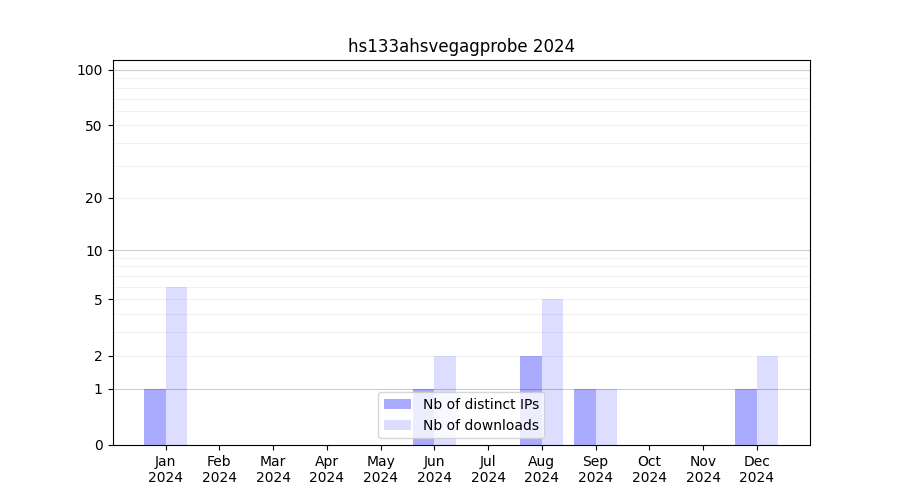
Task: Click the chart title hs133ahsvegagprobe 2024
Action: pyautogui.click(x=461, y=46)
